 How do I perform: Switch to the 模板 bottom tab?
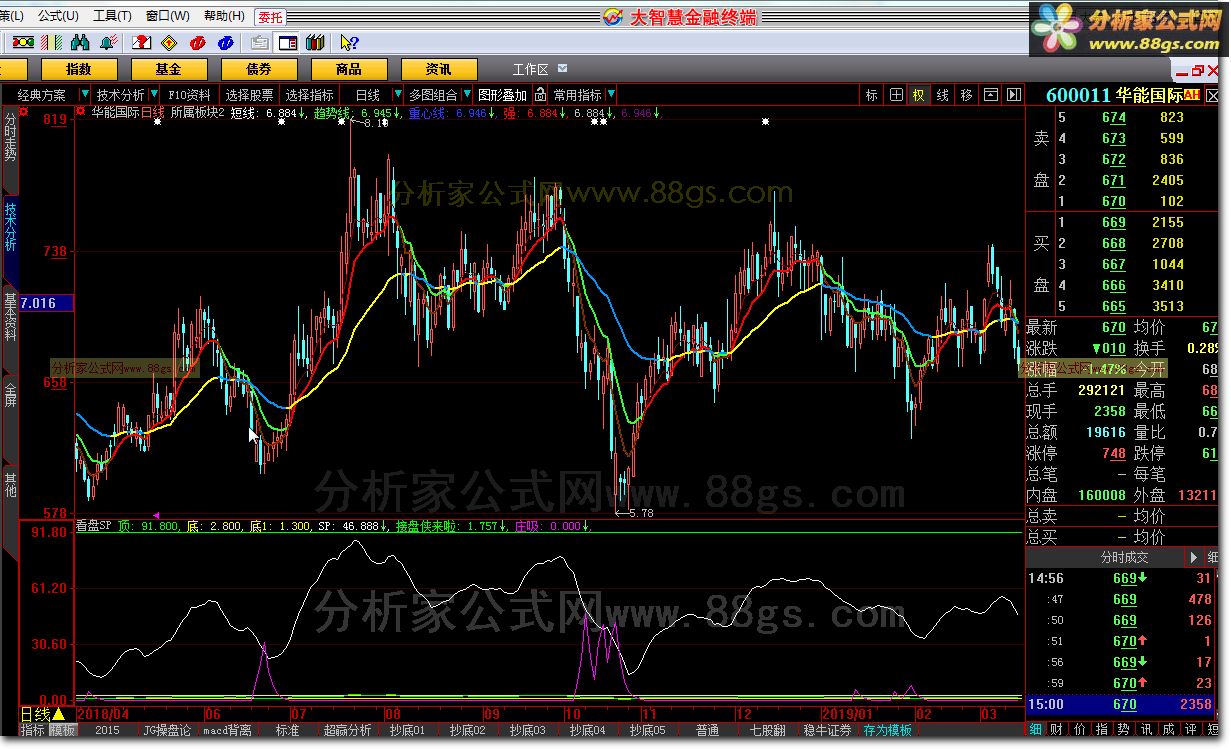[62, 731]
